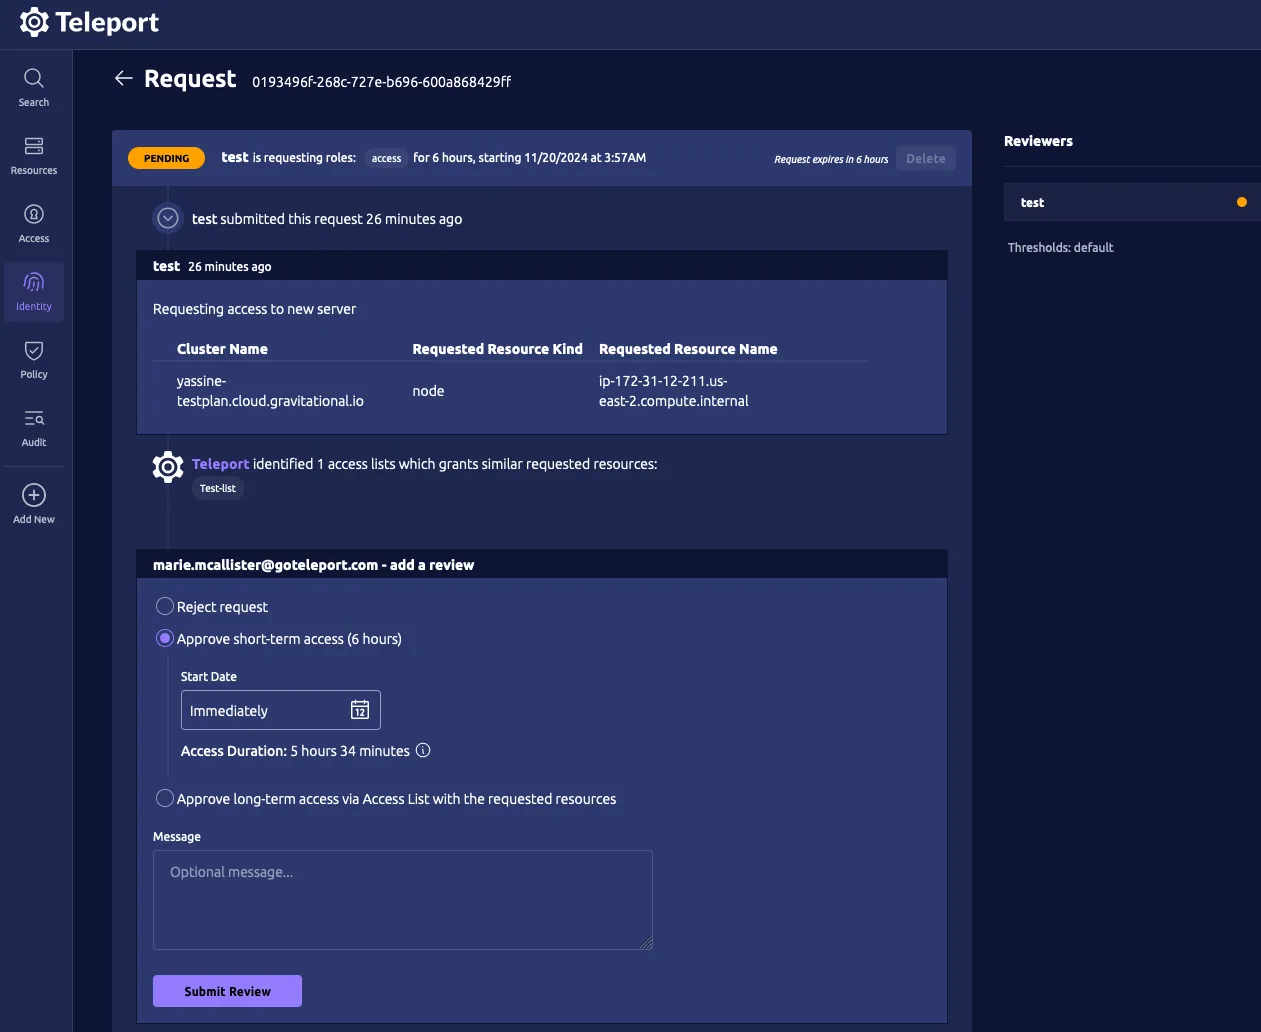Click the message box resize handle
The image size is (1261, 1032).
coord(646,942)
